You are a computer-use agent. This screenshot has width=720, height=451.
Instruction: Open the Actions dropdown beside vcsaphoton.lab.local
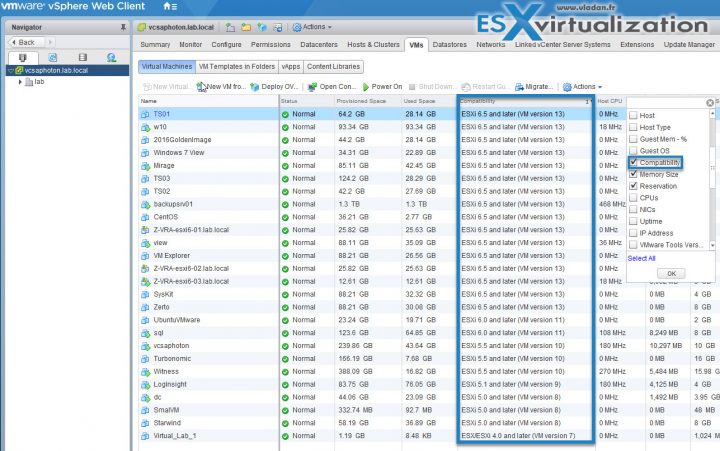312,27
